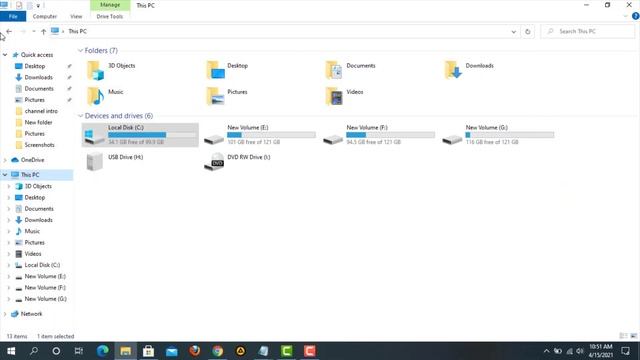Image resolution: width=640 pixels, height=360 pixels.
Task: Expand Network tree node
Action: (5, 314)
